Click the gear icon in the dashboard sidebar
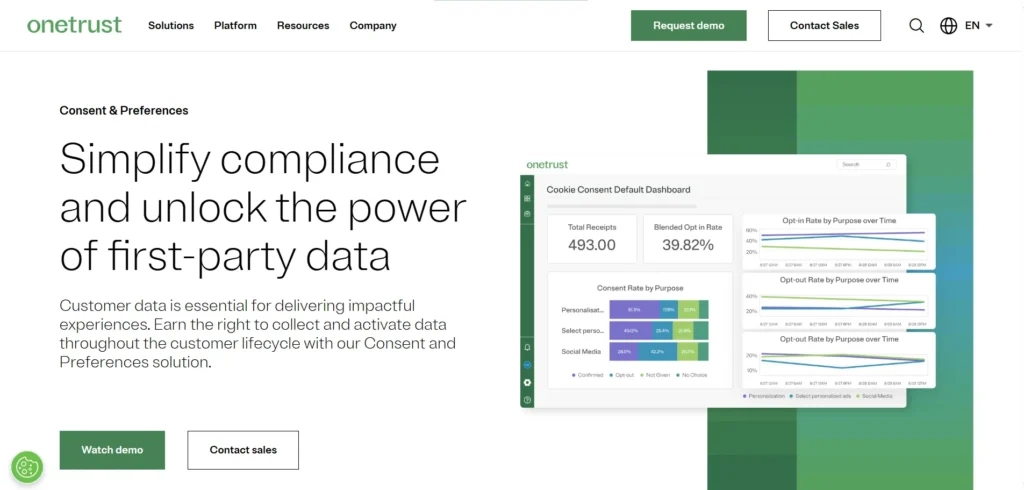 click(527, 383)
